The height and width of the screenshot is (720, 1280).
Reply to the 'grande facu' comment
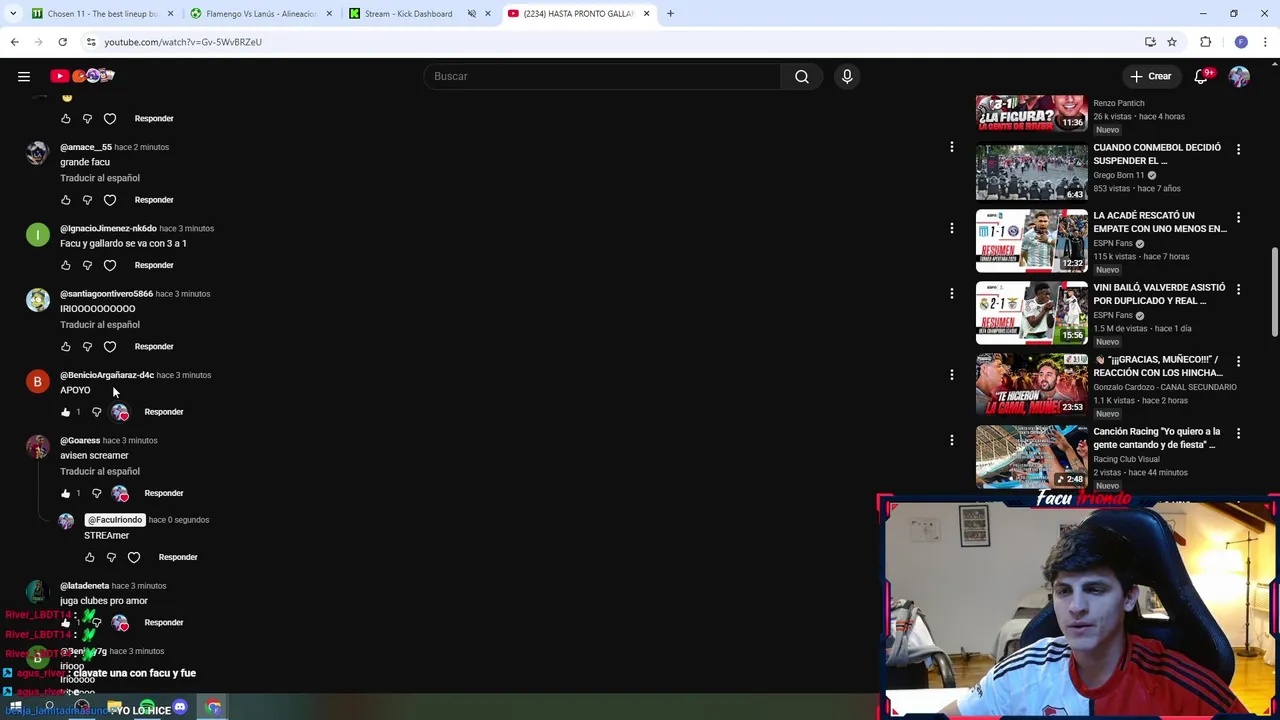pos(154,200)
